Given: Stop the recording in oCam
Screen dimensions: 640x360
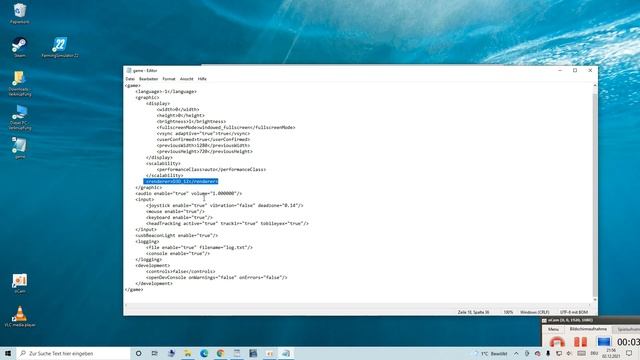Looking at the screenshot, I should 558,341.
